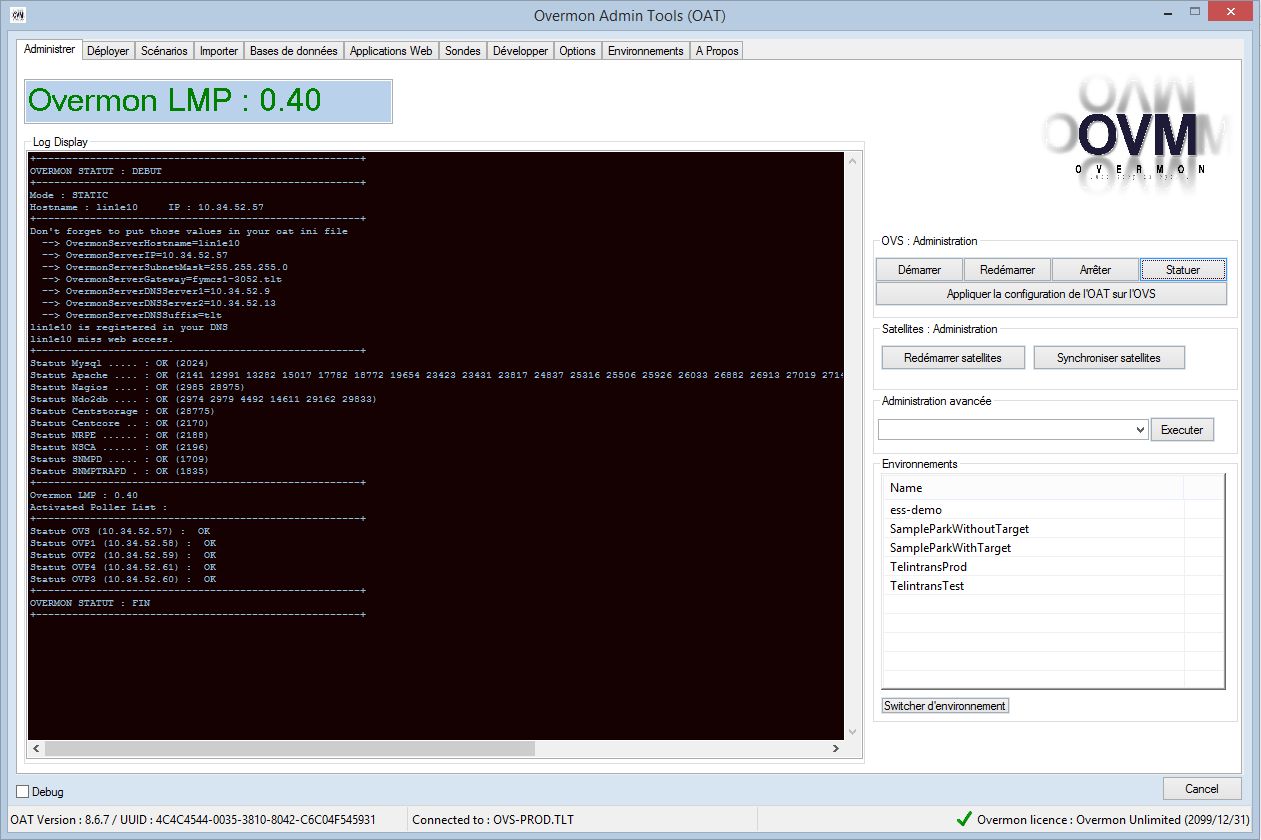Screen dimensions: 1261x840
Task: Click Overmon licence Unlimited status text
Action: 1115,820
